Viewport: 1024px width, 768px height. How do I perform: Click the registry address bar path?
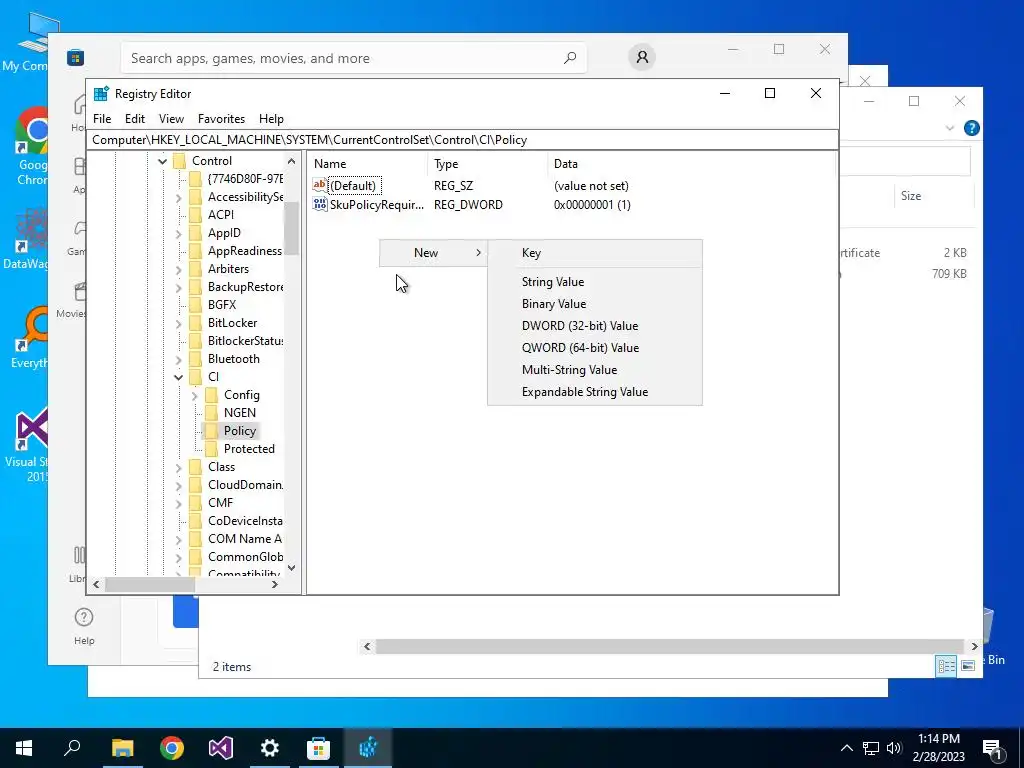point(464,140)
